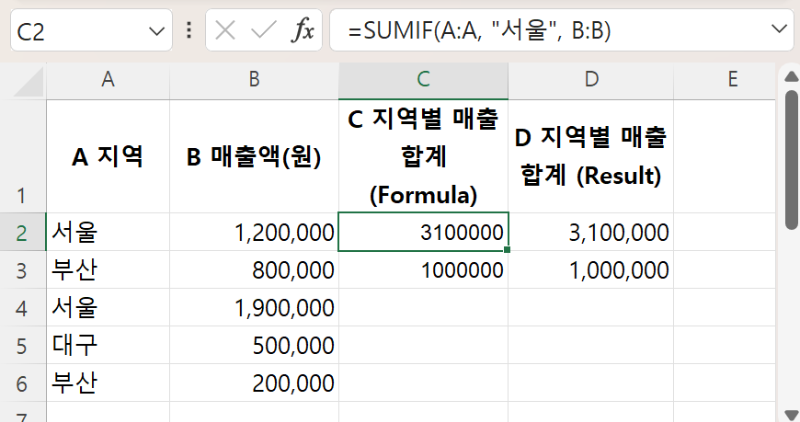Select column C header

point(423,80)
